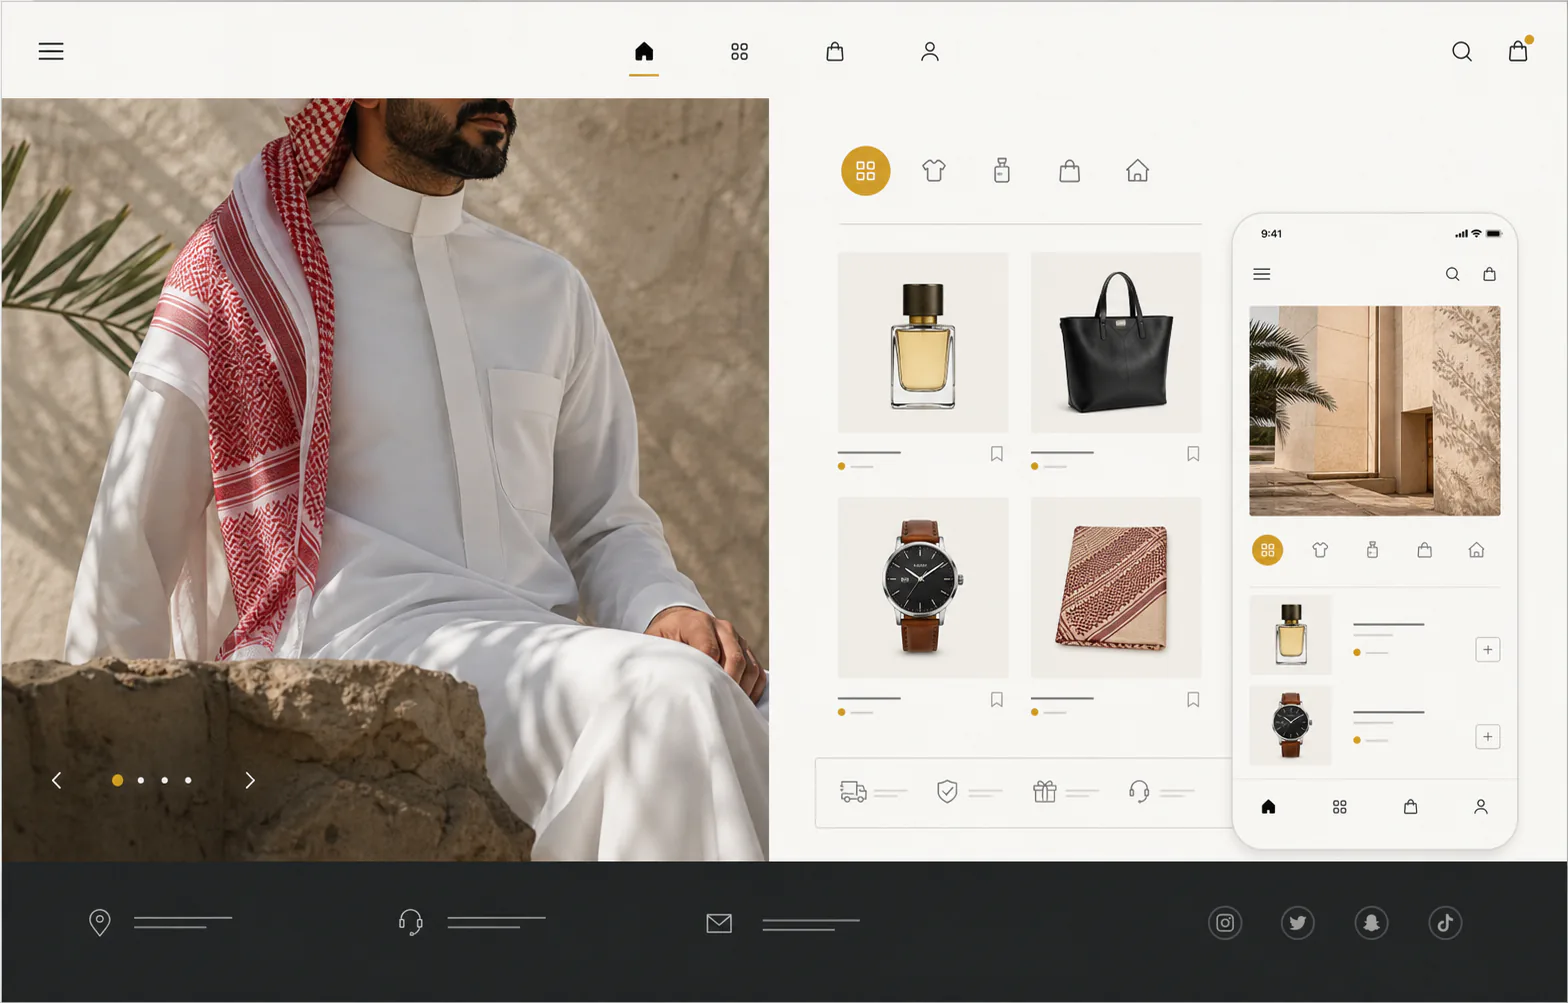Jump to the second carousel dot
Image resolution: width=1568 pixels, height=1003 pixels.
pos(141,780)
